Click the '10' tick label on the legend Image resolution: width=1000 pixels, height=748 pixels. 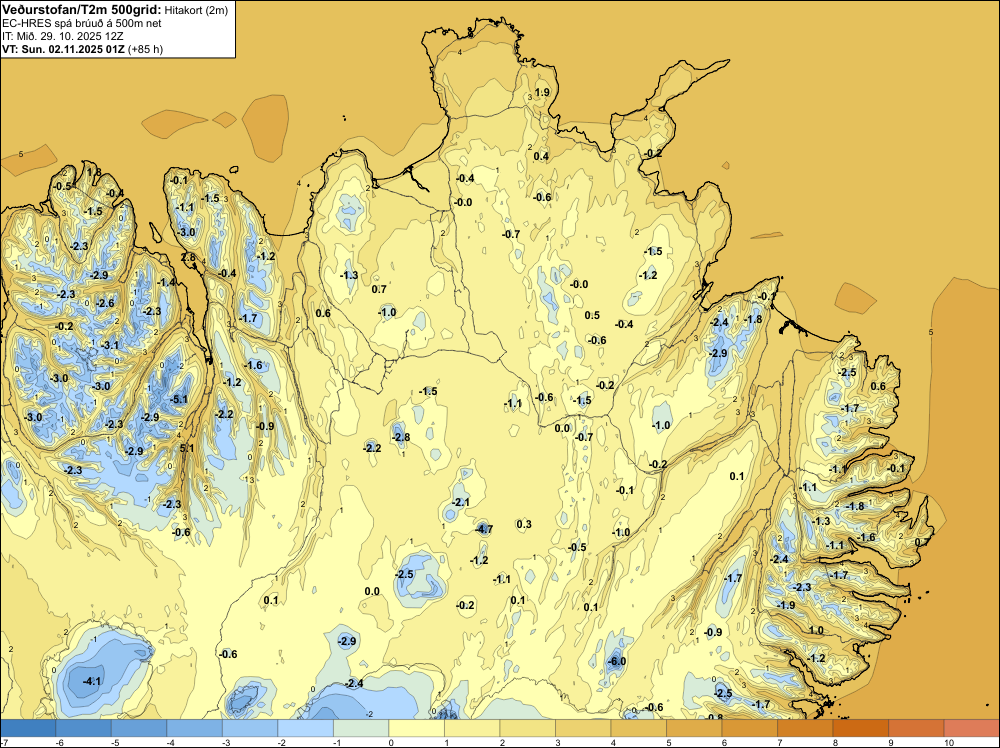click(x=948, y=742)
